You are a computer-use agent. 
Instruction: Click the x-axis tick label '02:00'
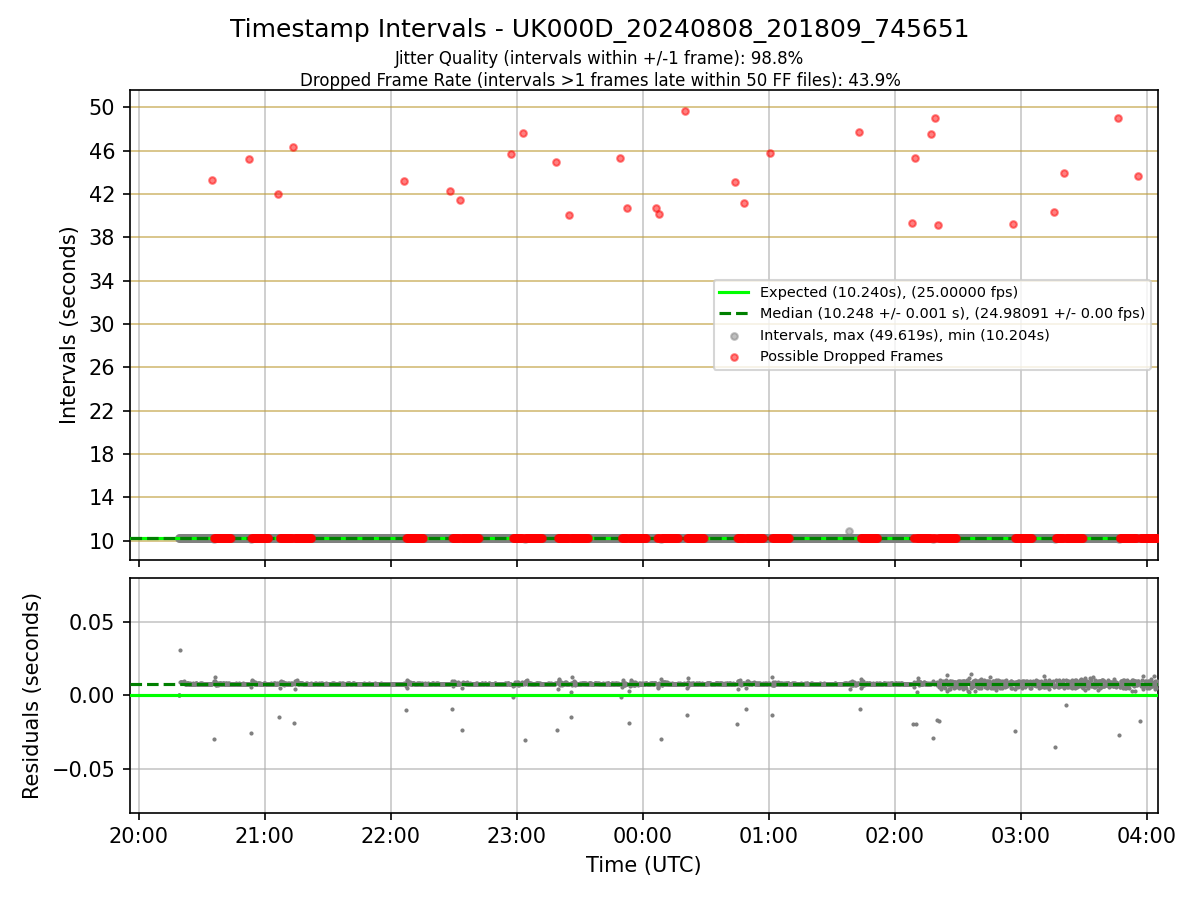895,834
